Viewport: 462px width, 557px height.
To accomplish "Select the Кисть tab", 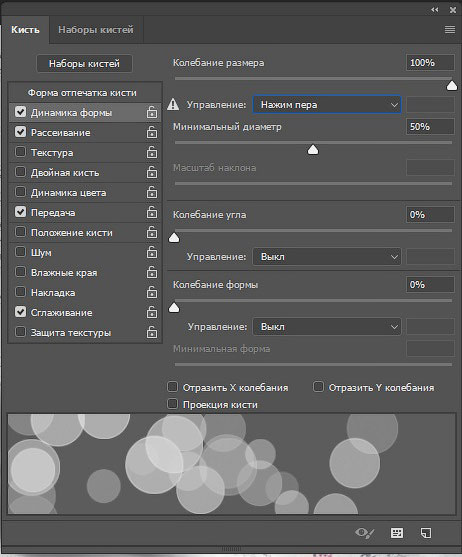I will (x=25, y=29).
